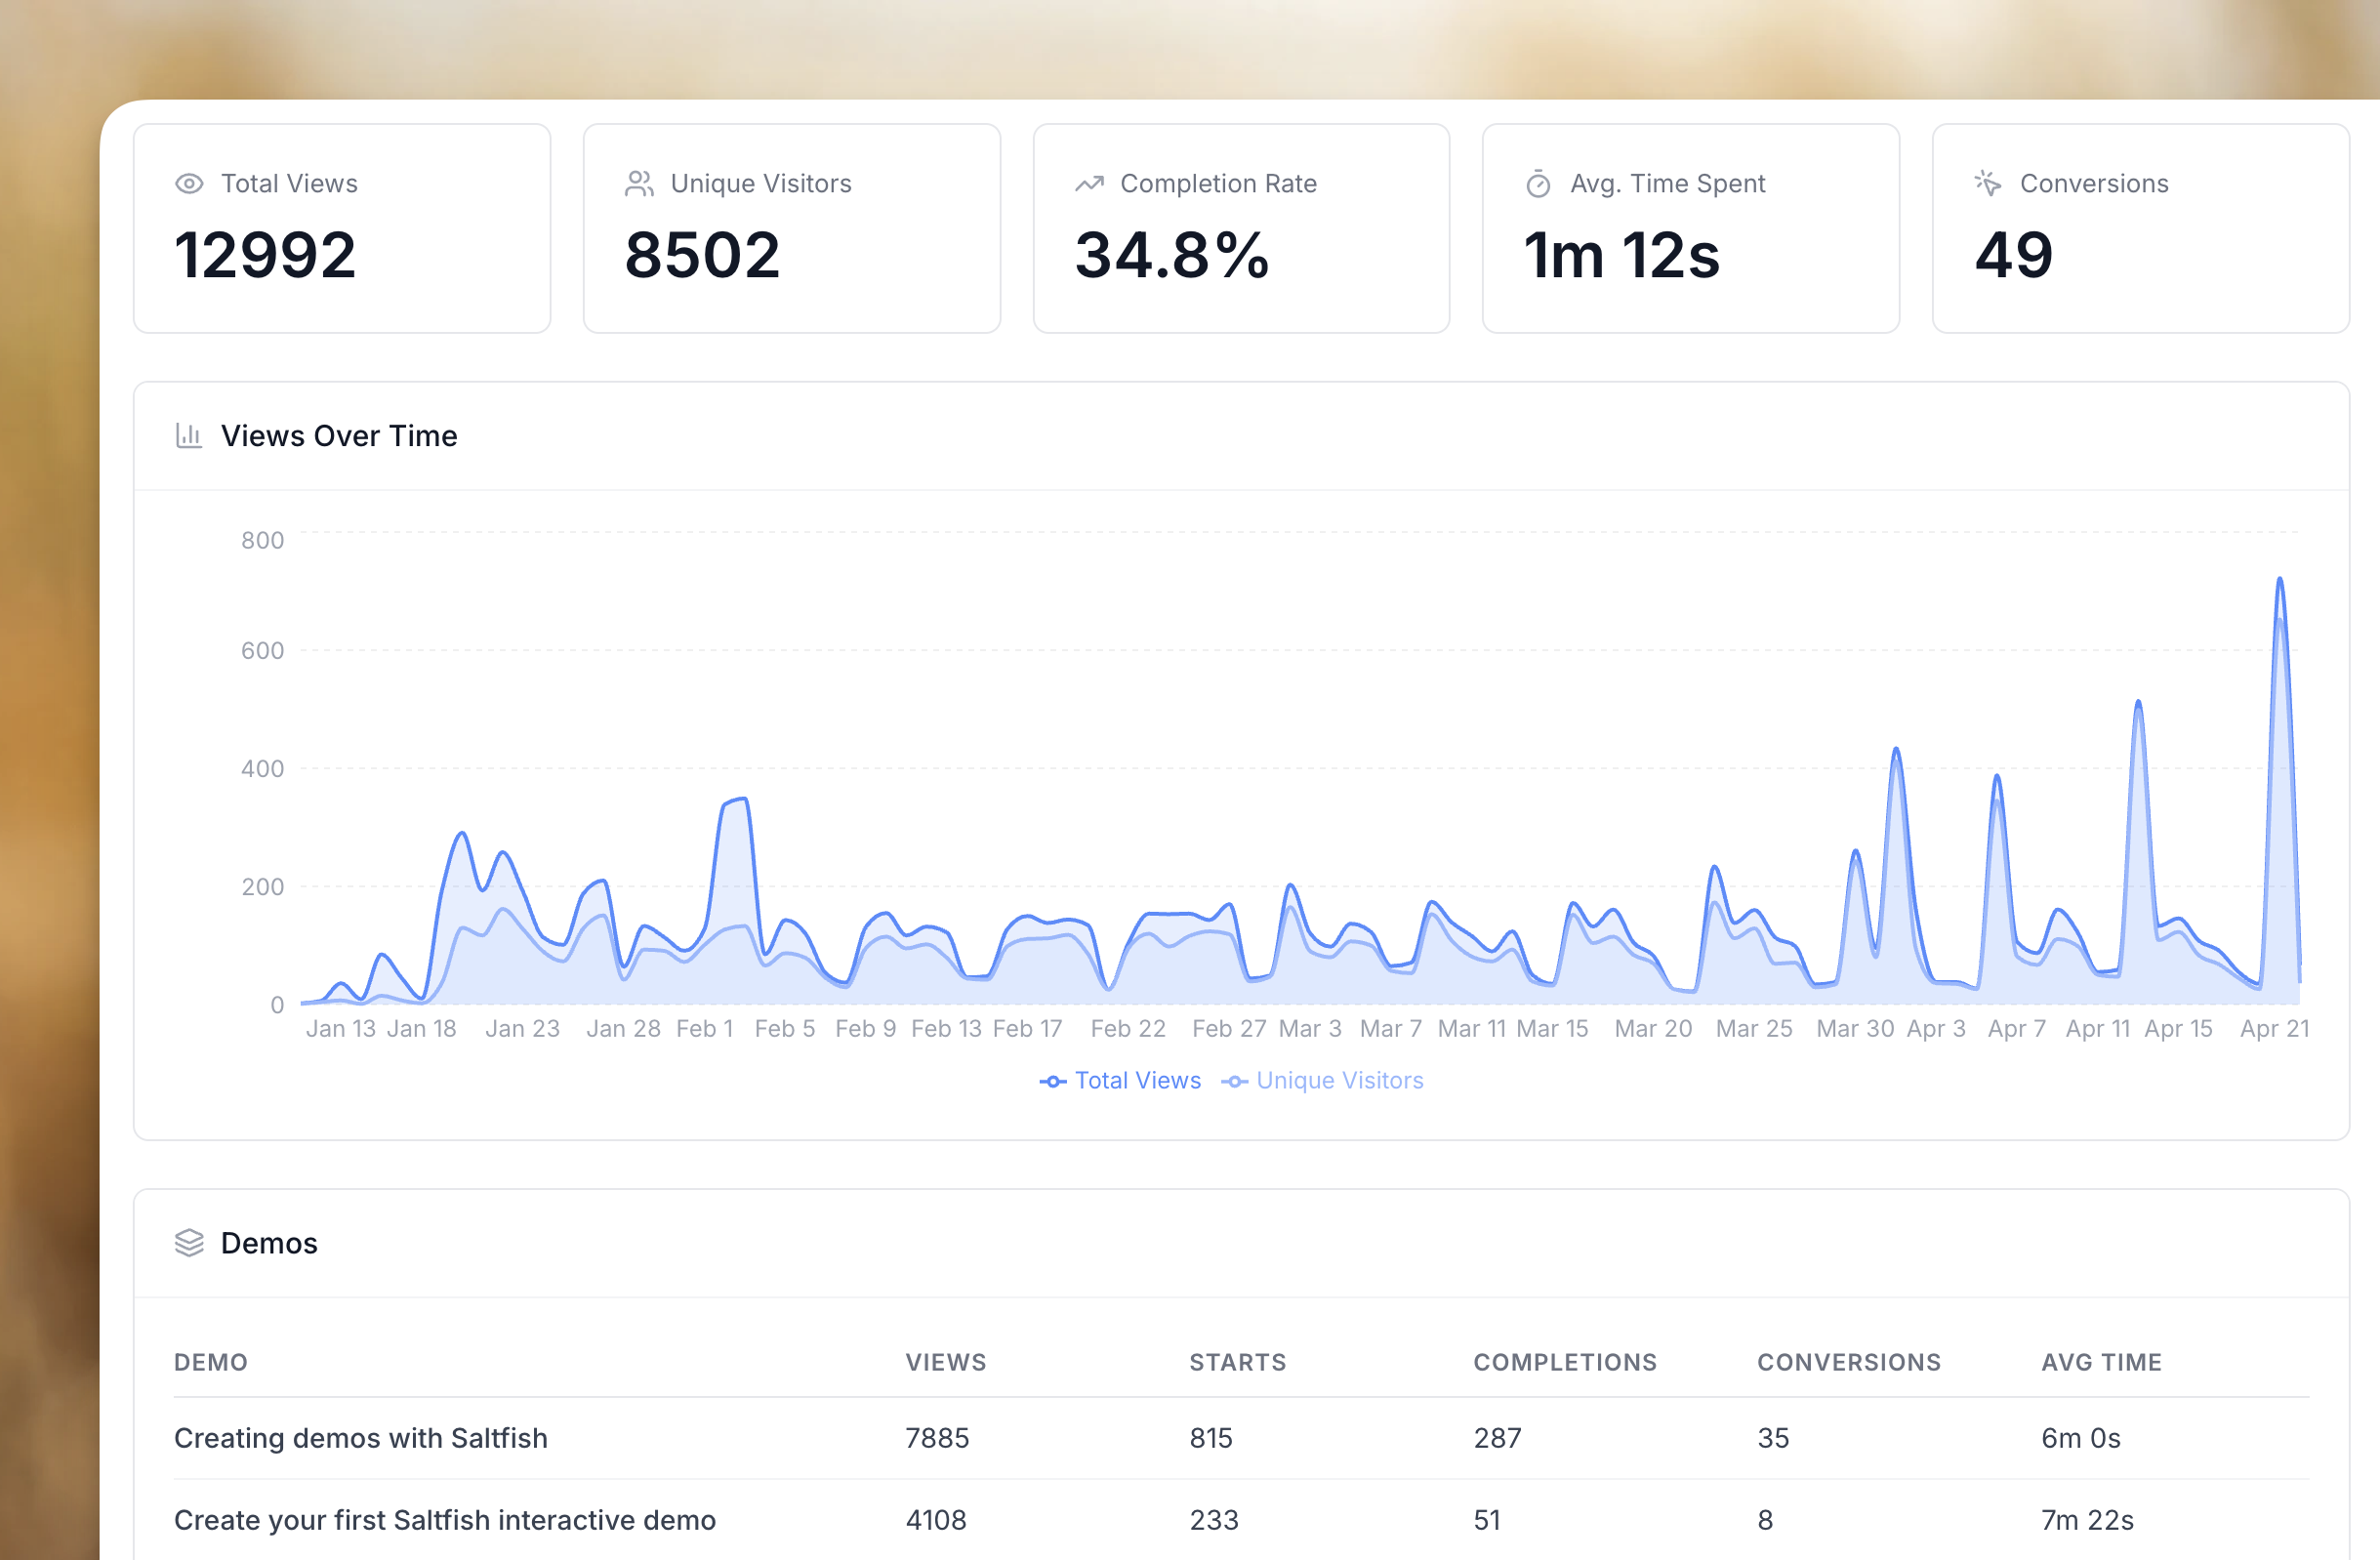Image resolution: width=2380 pixels, height=1560 pixels.
Task: Click the cursor-click icon beside Conversions
Action: click(1987, 183)
